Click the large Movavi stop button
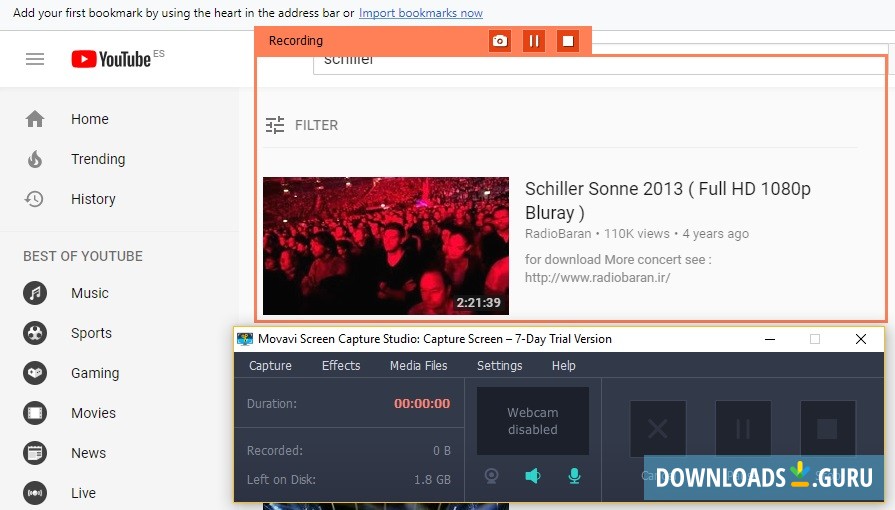The width and height of the screenshot is (895, 510). tap(828, 429)
